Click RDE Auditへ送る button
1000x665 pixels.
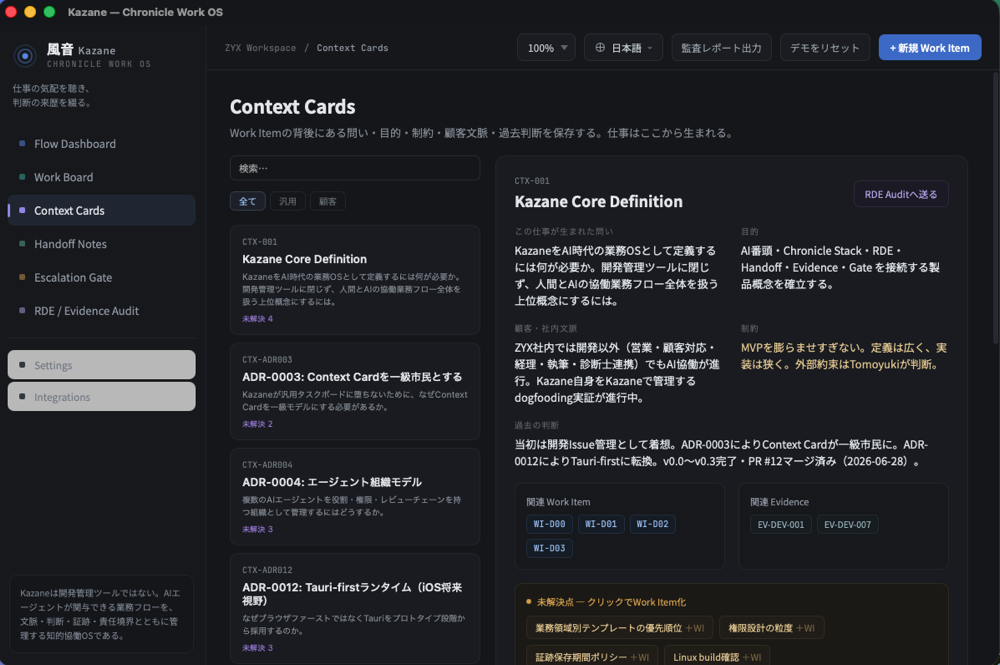[x=901, y=194]
